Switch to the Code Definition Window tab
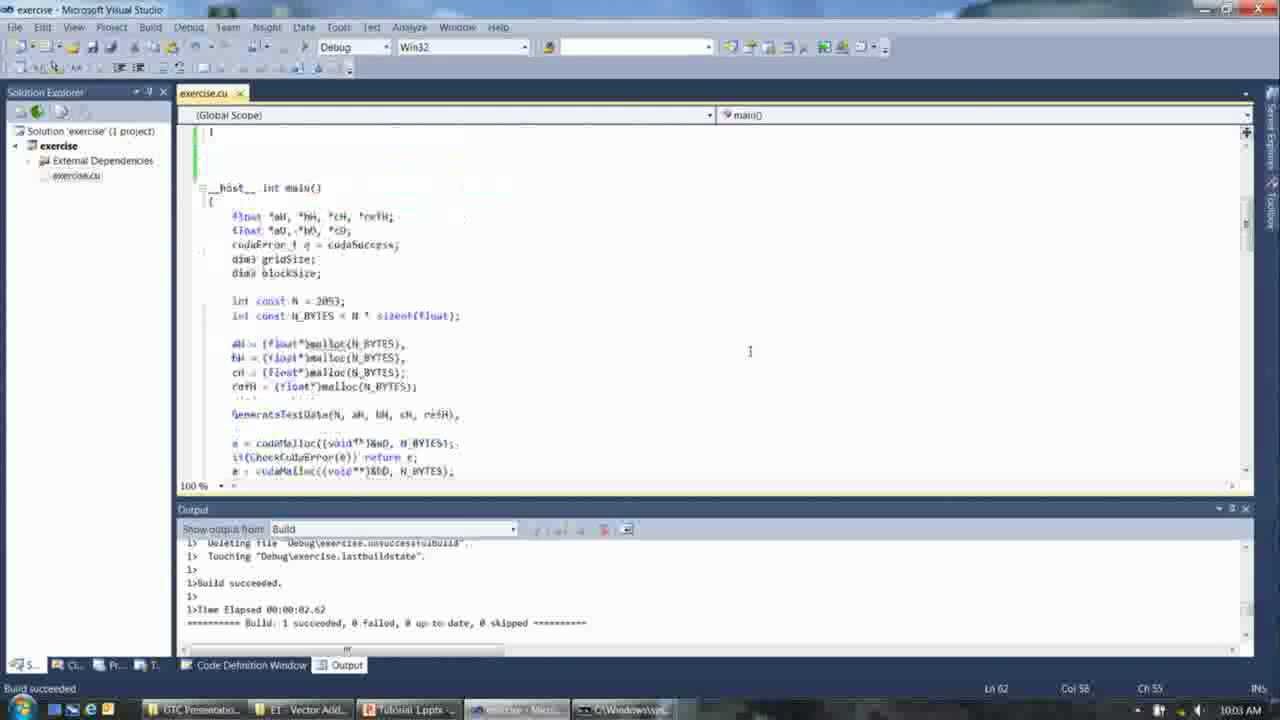Screen dimensions: 1280x720 coord(243,665)
